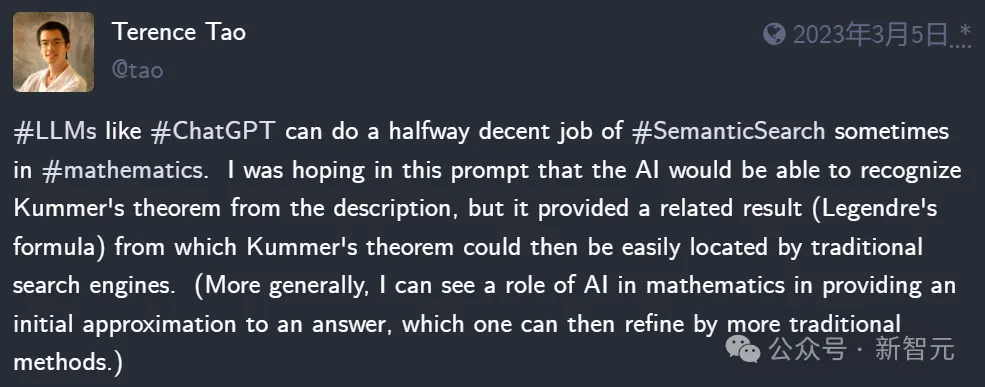Click the final word "methods.)"
Image resolution: width=985 pixels, height=387 pixels.
(68, 362)
